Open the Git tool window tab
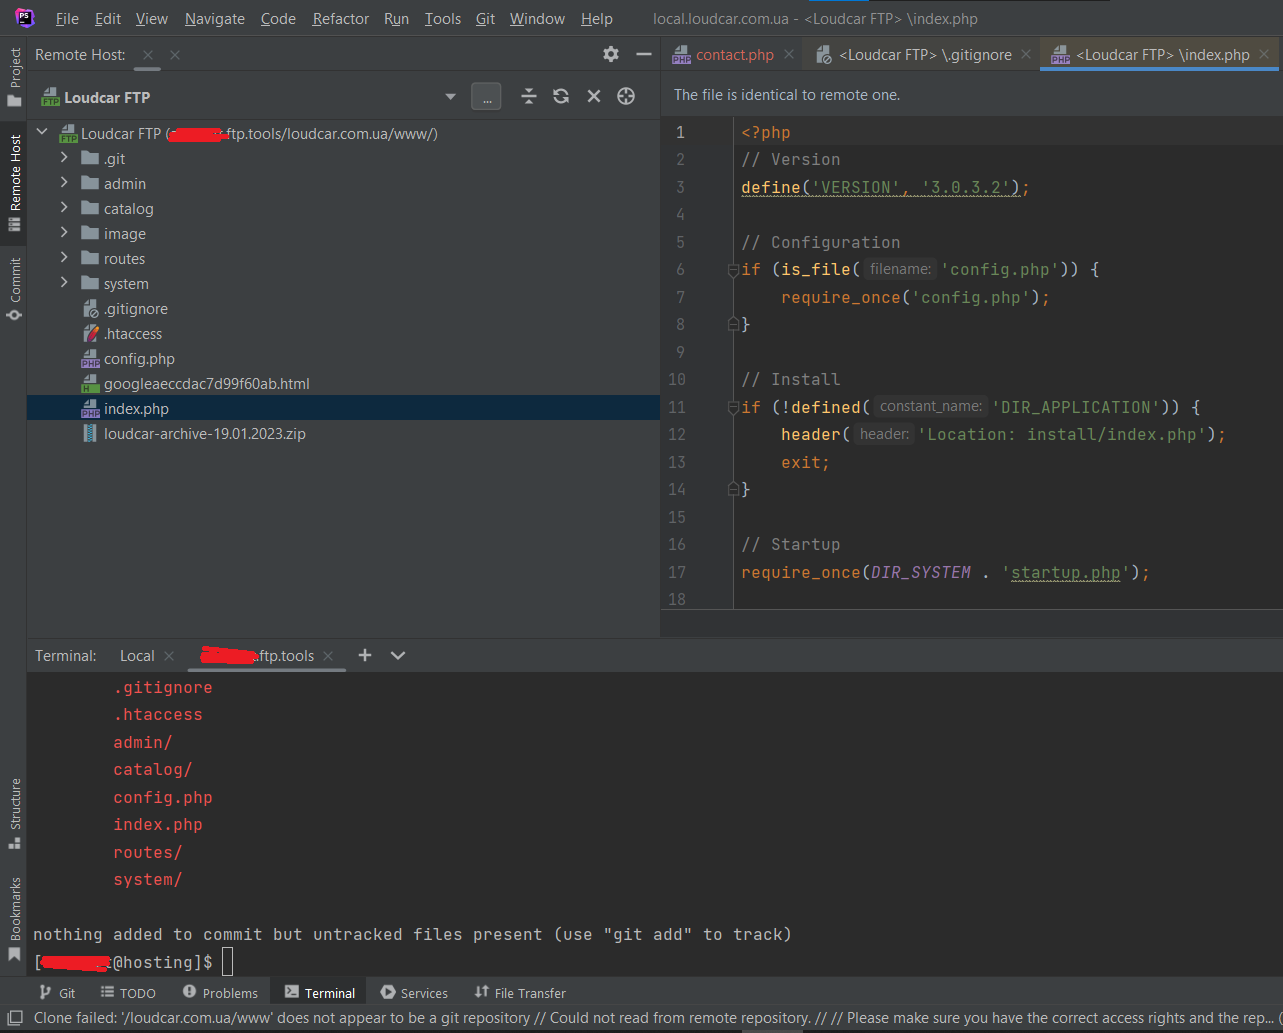 pos(57,992)
